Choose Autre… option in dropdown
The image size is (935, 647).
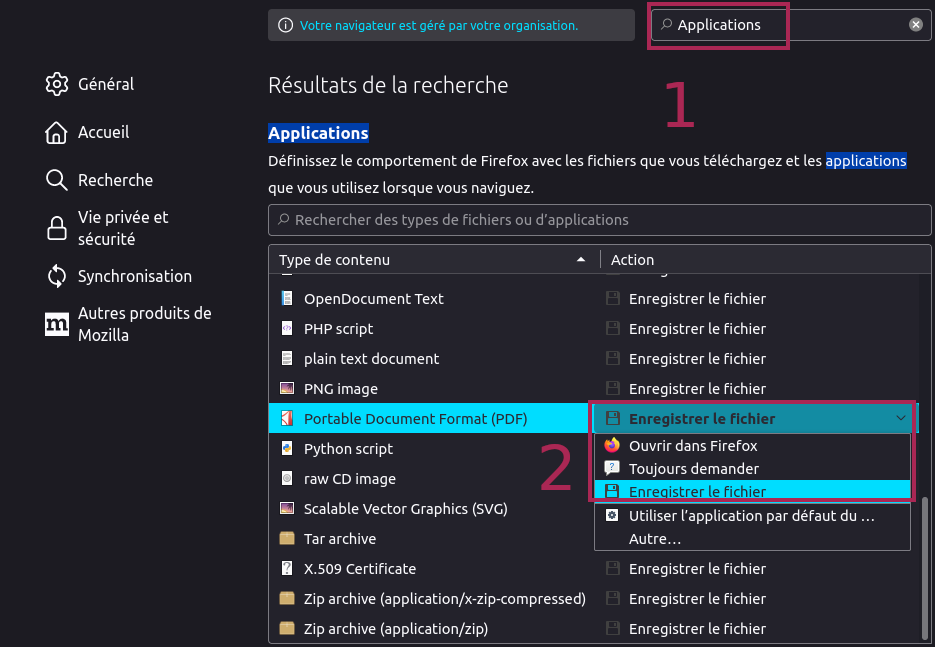click(x=753, y=539)
